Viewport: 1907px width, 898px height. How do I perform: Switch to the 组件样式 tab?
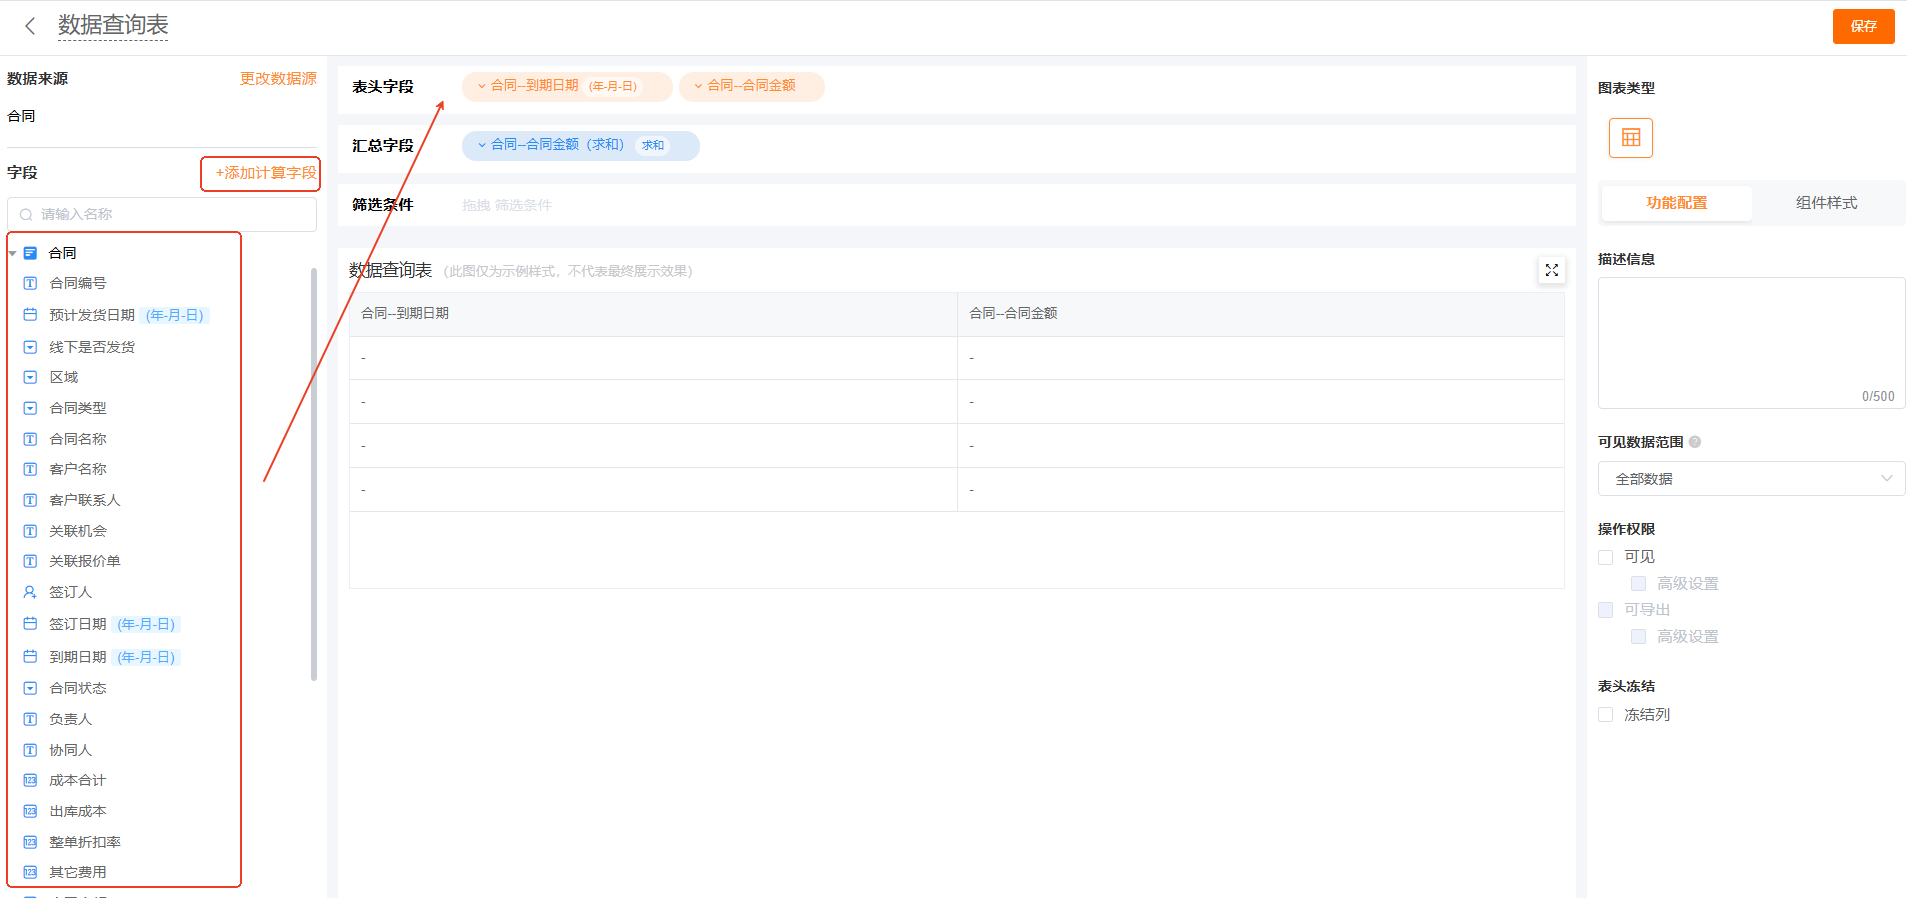1826,203
